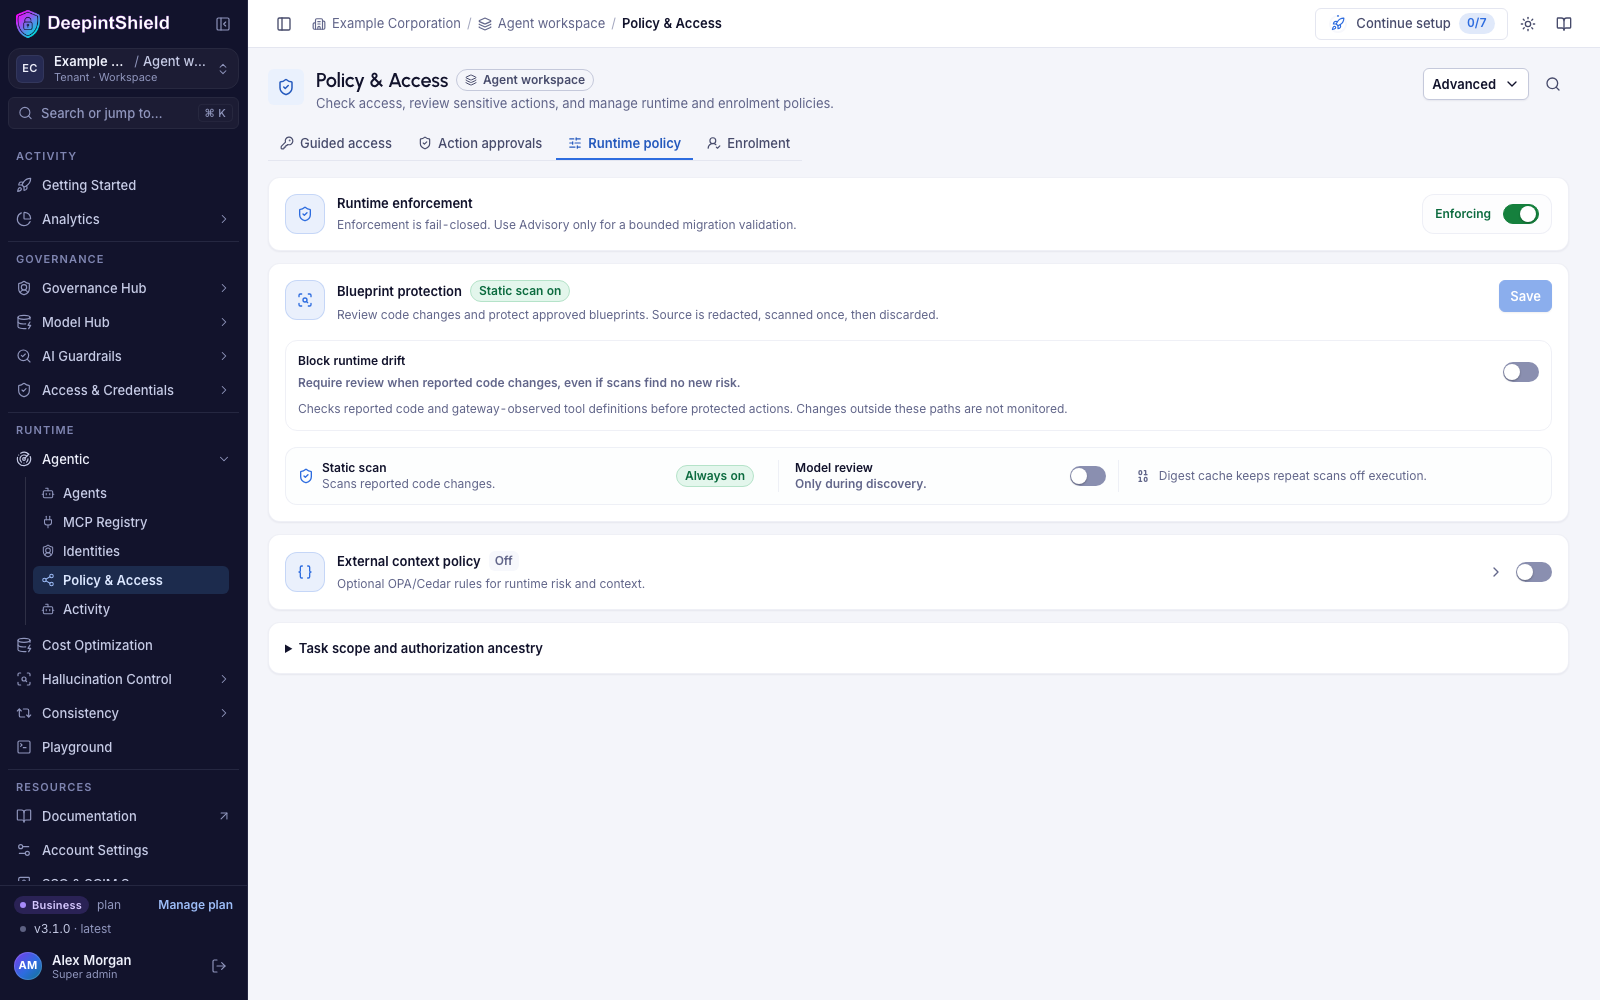The image size is (1600, 1000).
Task: Click the Activity icon under Agentic
Action: pyautogui.click(x=48, y=609)
